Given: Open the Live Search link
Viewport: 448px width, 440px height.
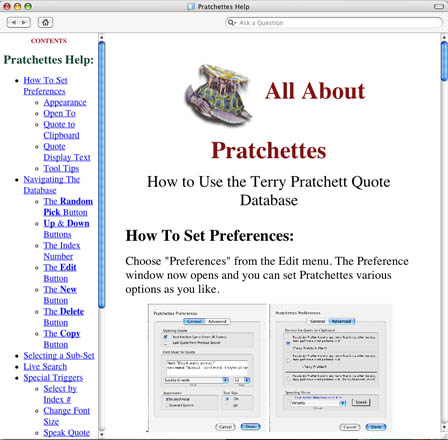Looking at the screenshot, I should click(45, 367).
